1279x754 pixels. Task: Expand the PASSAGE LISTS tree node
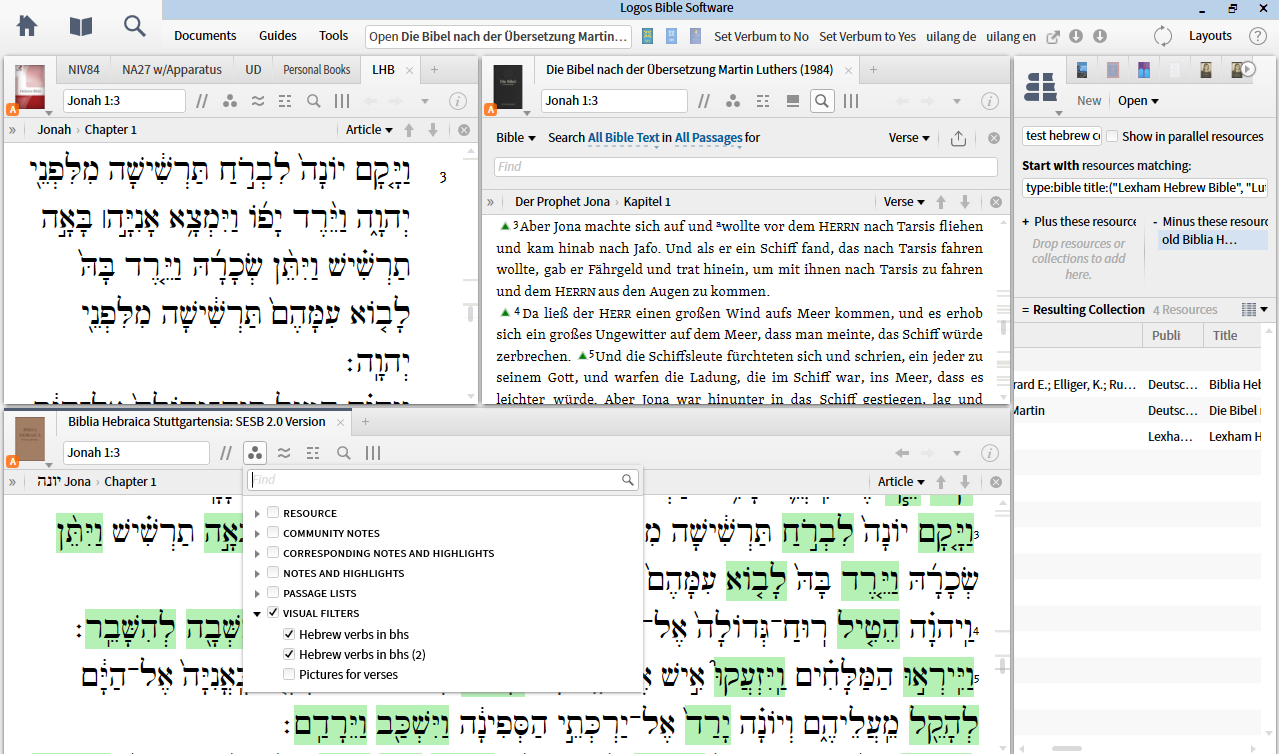point(257,593)
